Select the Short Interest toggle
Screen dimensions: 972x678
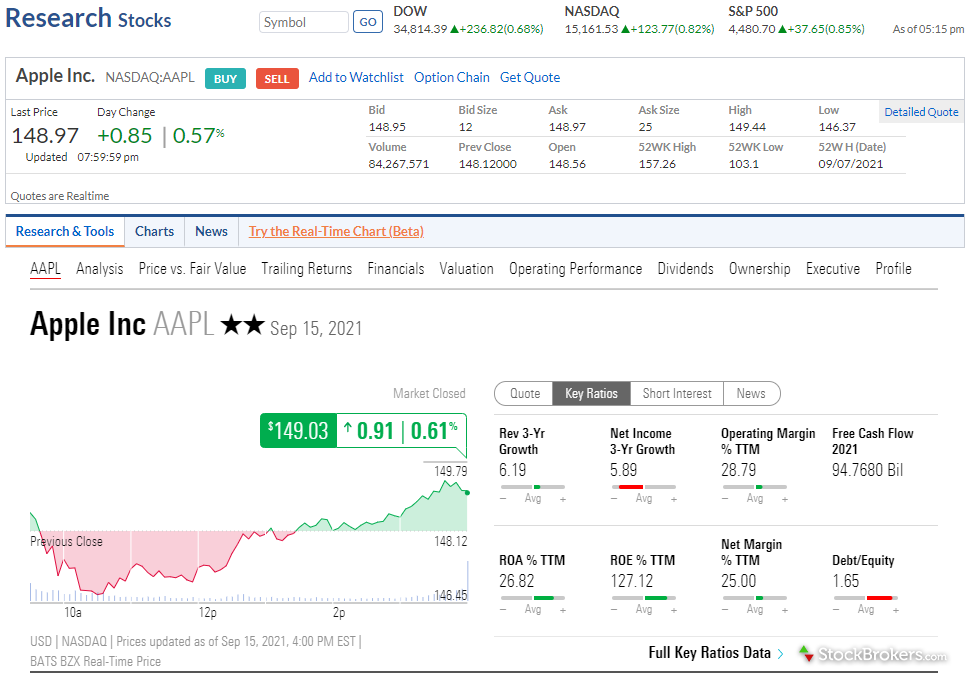pyautogui.click(x=677, y=393)
